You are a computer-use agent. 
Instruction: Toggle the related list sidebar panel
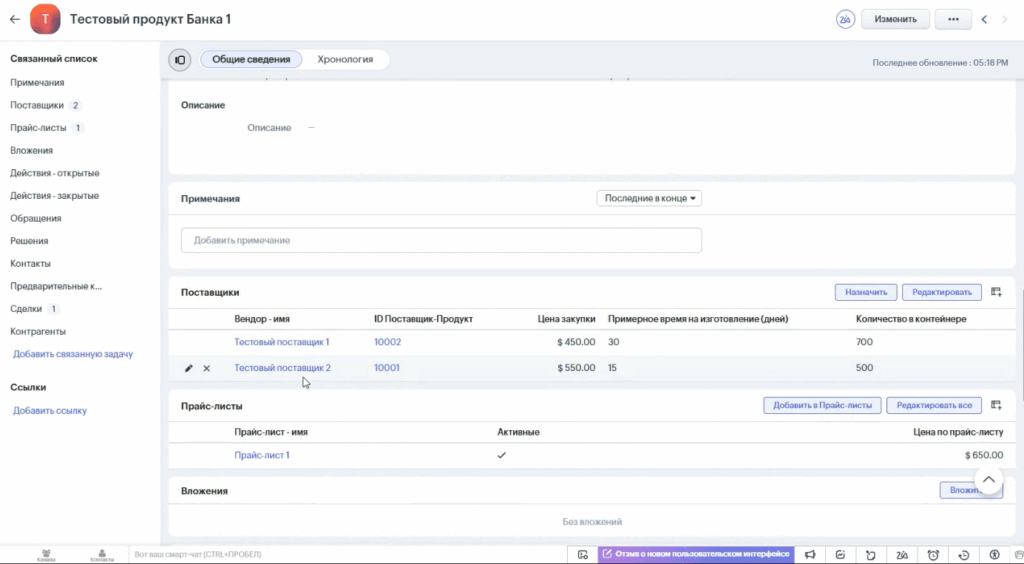pyautogui.click(x=180, y=60)
